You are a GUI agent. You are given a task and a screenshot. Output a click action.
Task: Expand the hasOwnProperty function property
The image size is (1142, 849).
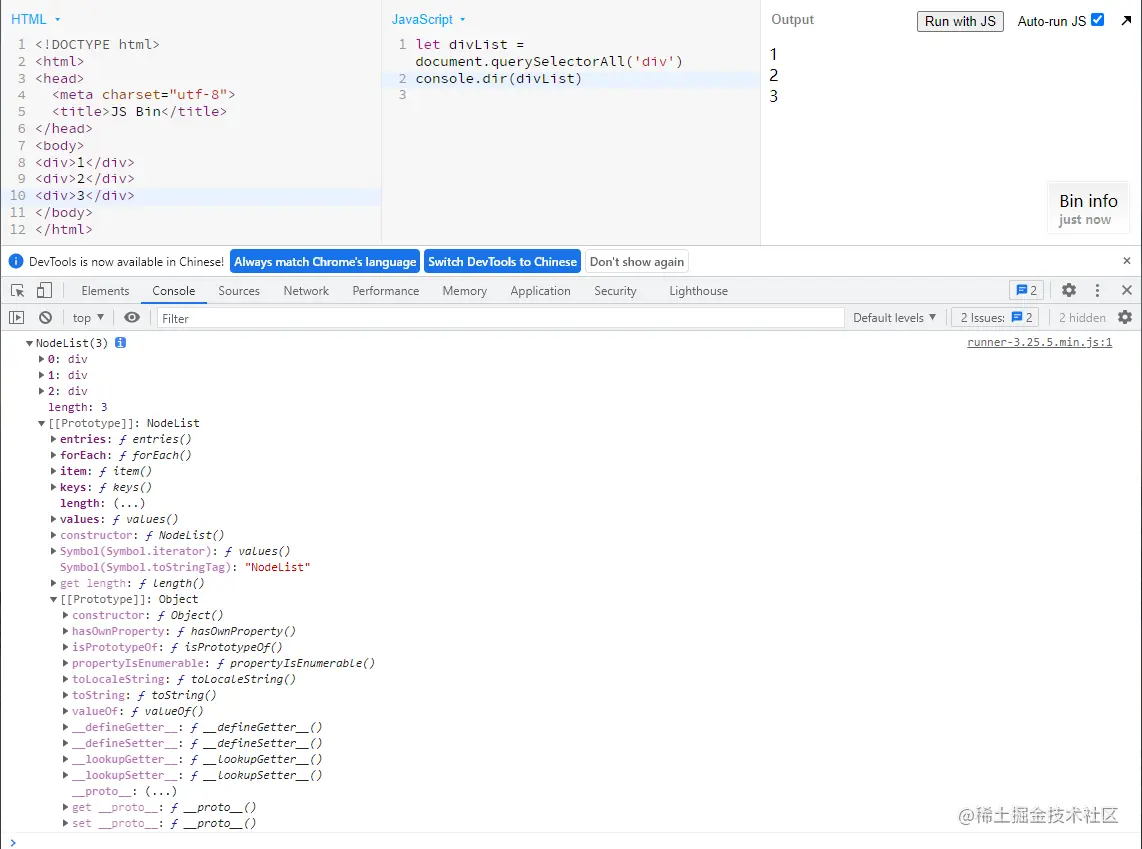tap(65, 631)
